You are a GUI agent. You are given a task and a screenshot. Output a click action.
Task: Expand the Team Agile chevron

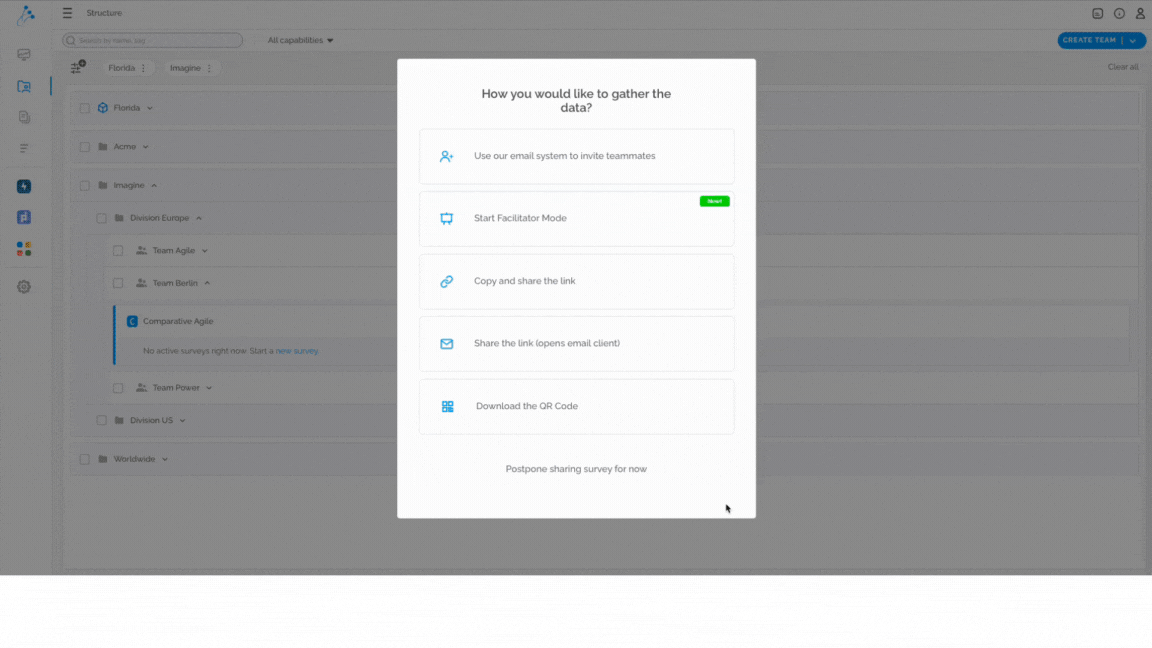(205, 251)
